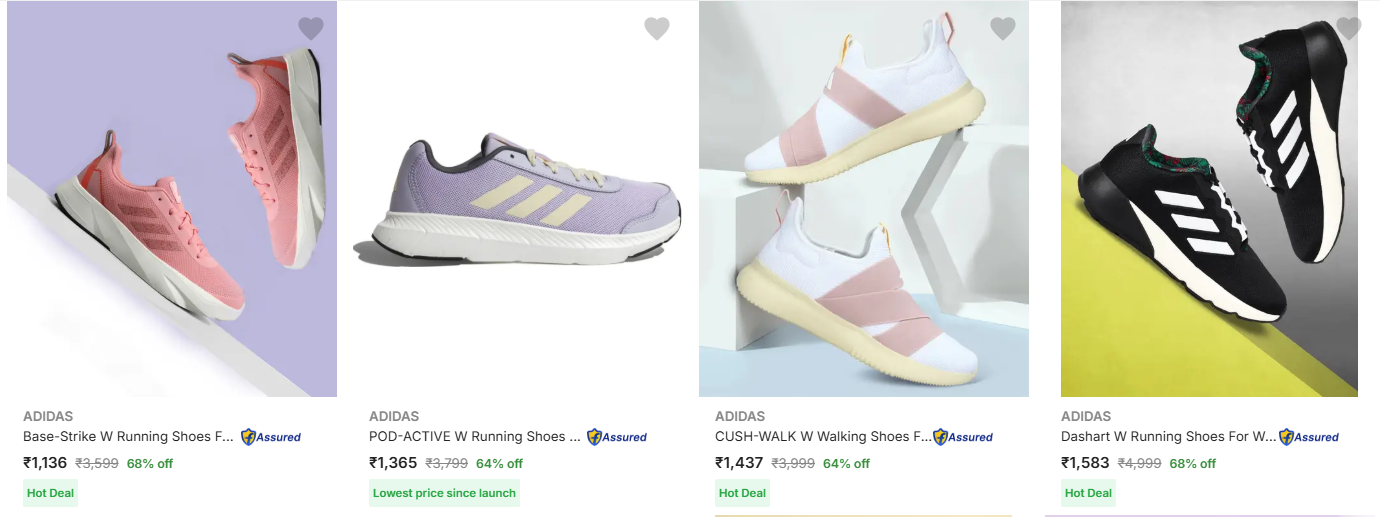Image resolution: width=1380 pixels, height=517 pixels.
Task: Click Hot Deal tag under CUSH-WALK W
Action: (742, 493)
